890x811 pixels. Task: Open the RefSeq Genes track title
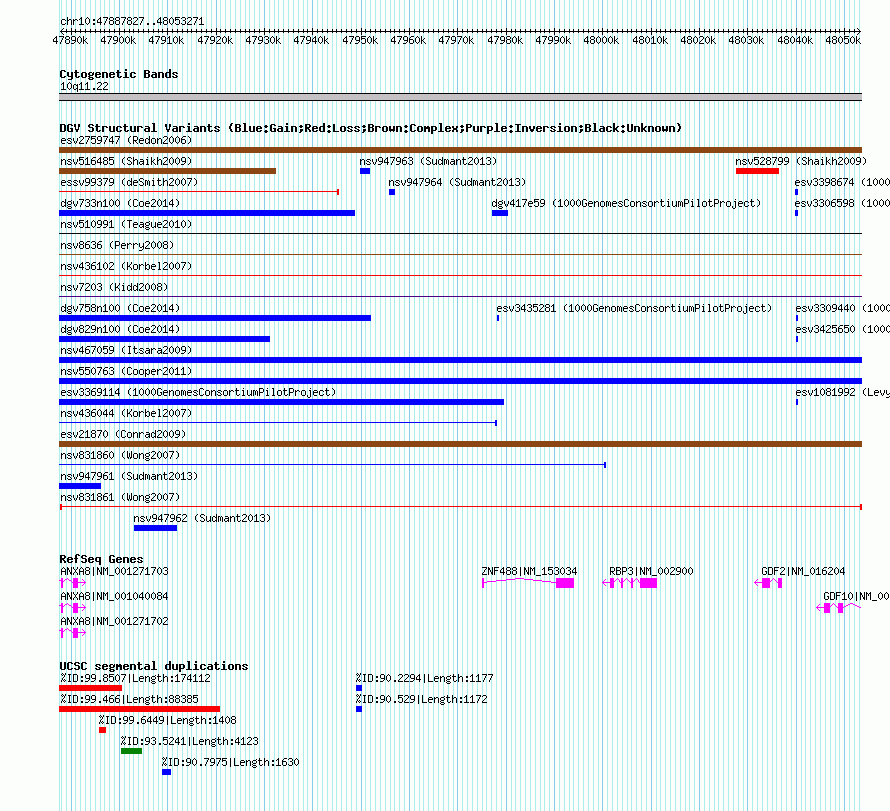[101, 559]
